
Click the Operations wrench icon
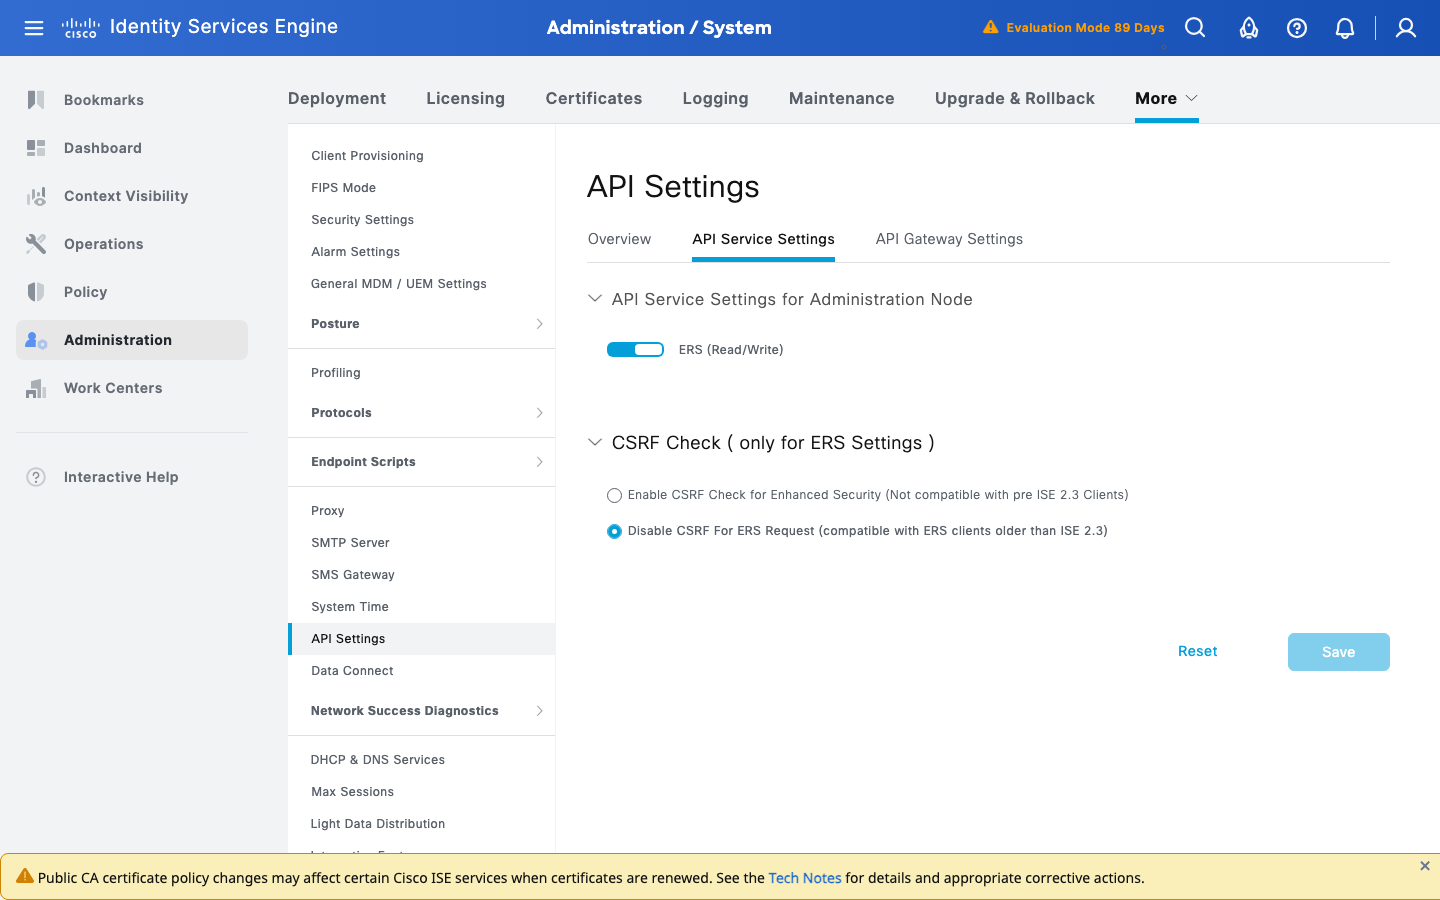[36, 244]
